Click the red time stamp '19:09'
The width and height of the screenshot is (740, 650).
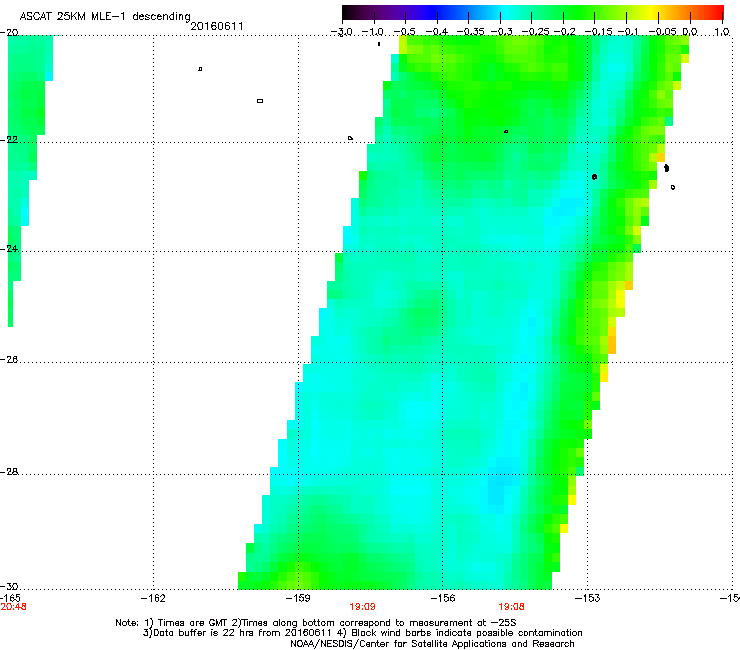tap(362, 607)
